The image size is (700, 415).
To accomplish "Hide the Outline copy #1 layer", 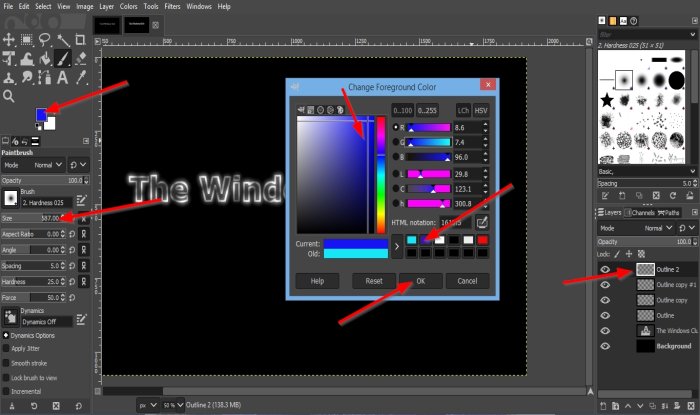I will [x=605, y=285].
